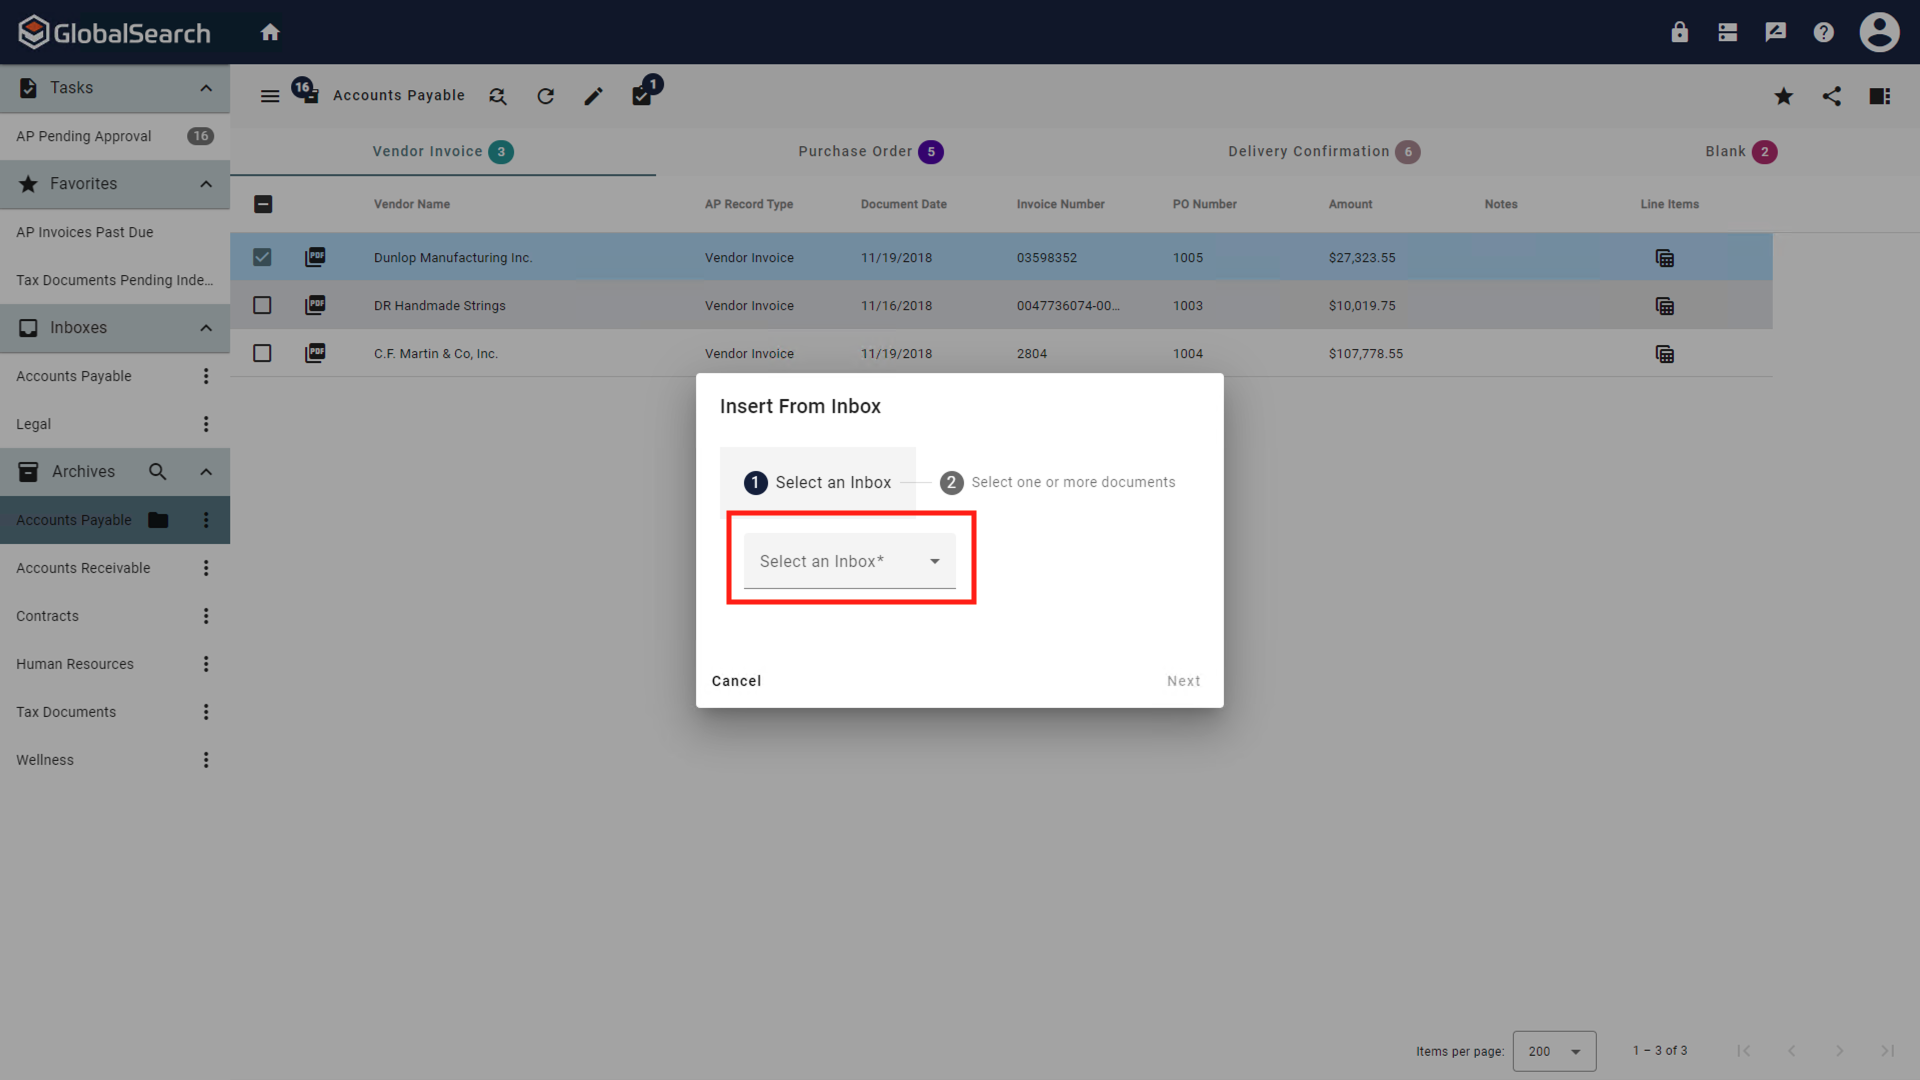Collapse the Inboxes section
Viewport: 1920px width, 1080px height.
(206, 328)
